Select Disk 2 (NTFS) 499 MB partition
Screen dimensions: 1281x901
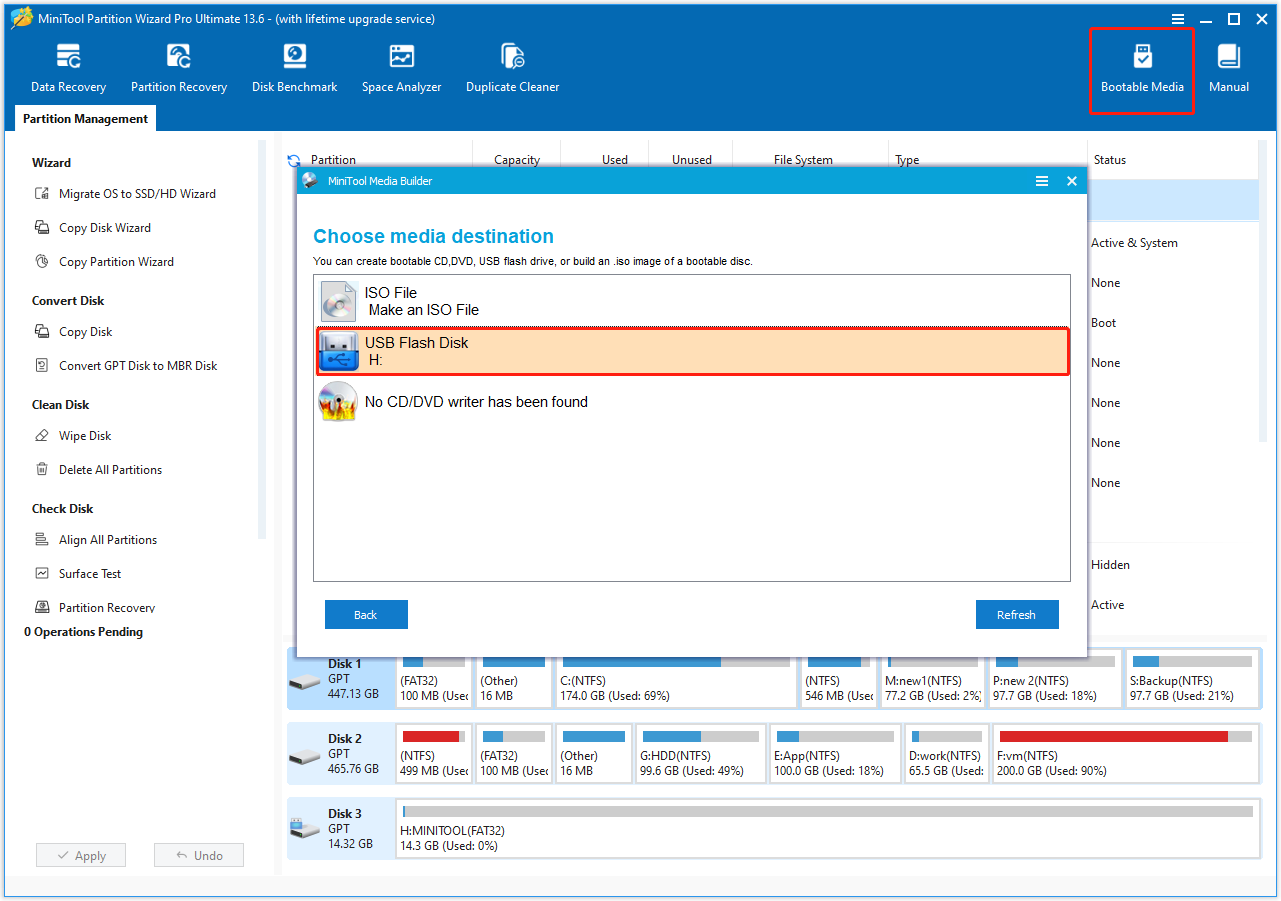point(434,754)
